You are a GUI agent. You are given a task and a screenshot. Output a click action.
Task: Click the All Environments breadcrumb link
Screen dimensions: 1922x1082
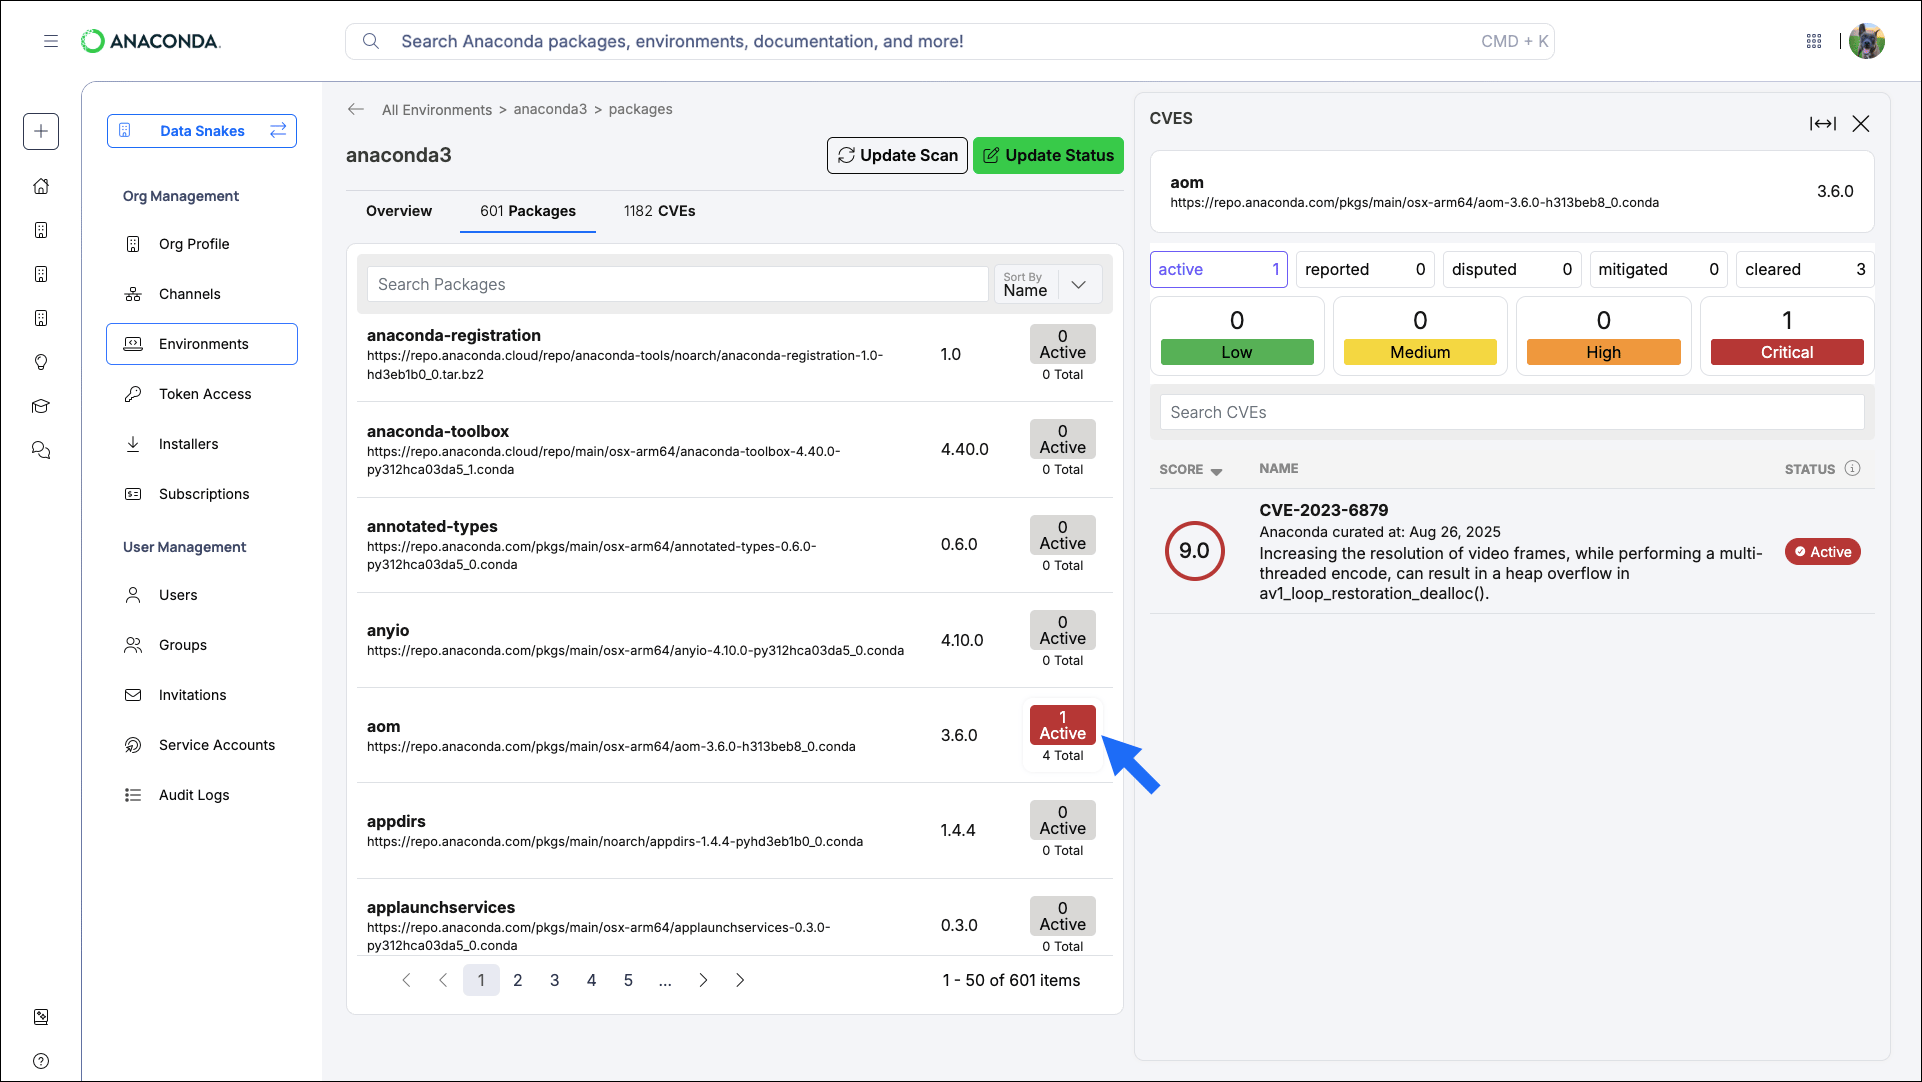click(x=437, y=109)
